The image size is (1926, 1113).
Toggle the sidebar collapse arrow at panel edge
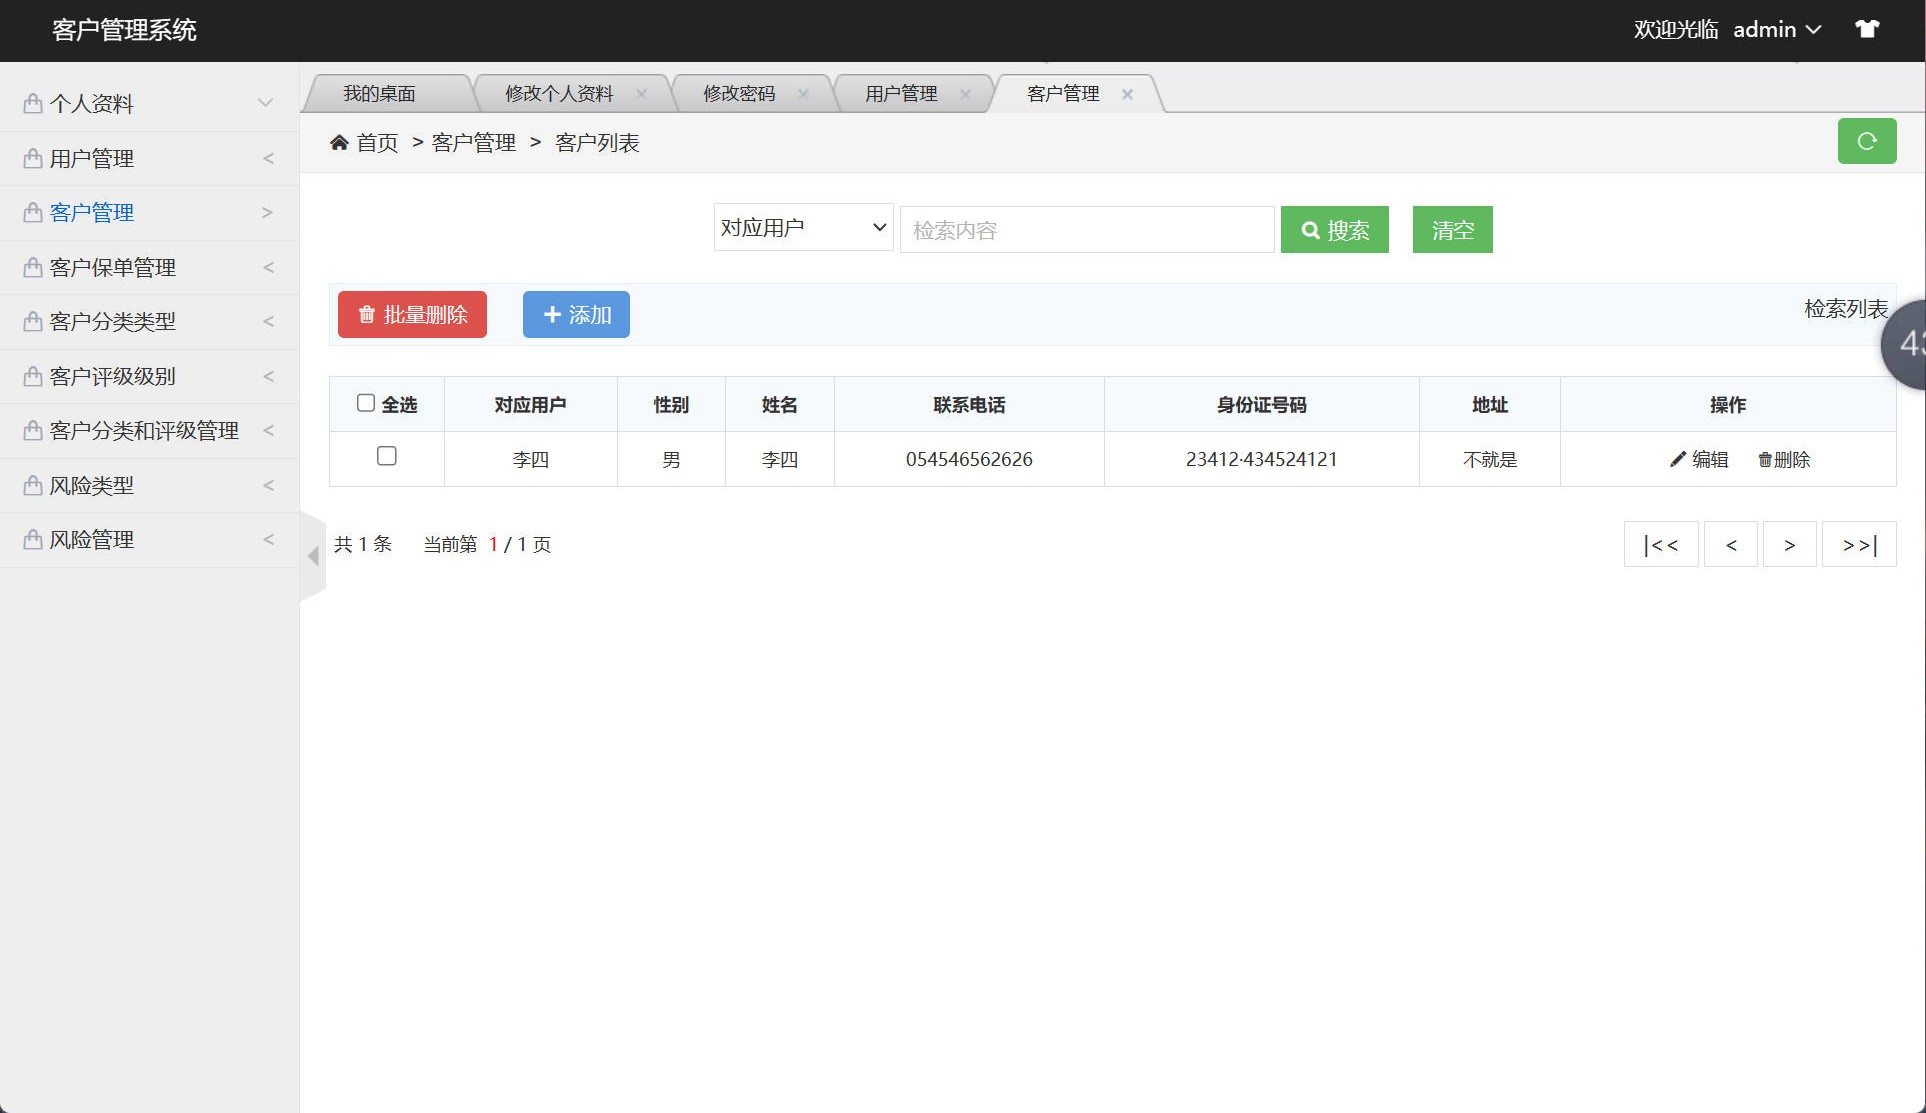click(x=313, y=557)
